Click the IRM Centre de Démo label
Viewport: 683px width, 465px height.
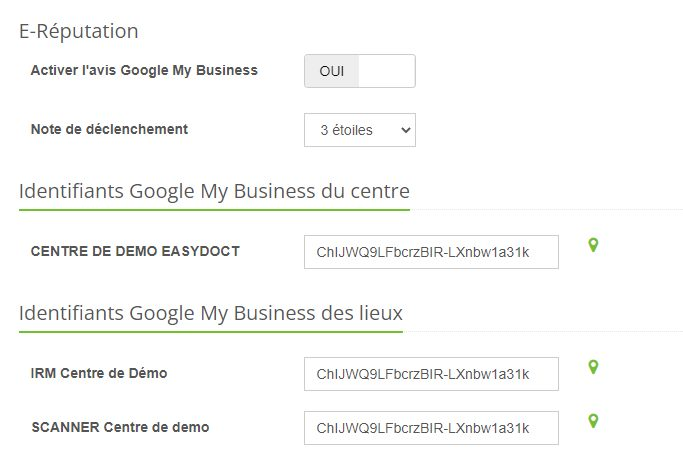(99, 373)
